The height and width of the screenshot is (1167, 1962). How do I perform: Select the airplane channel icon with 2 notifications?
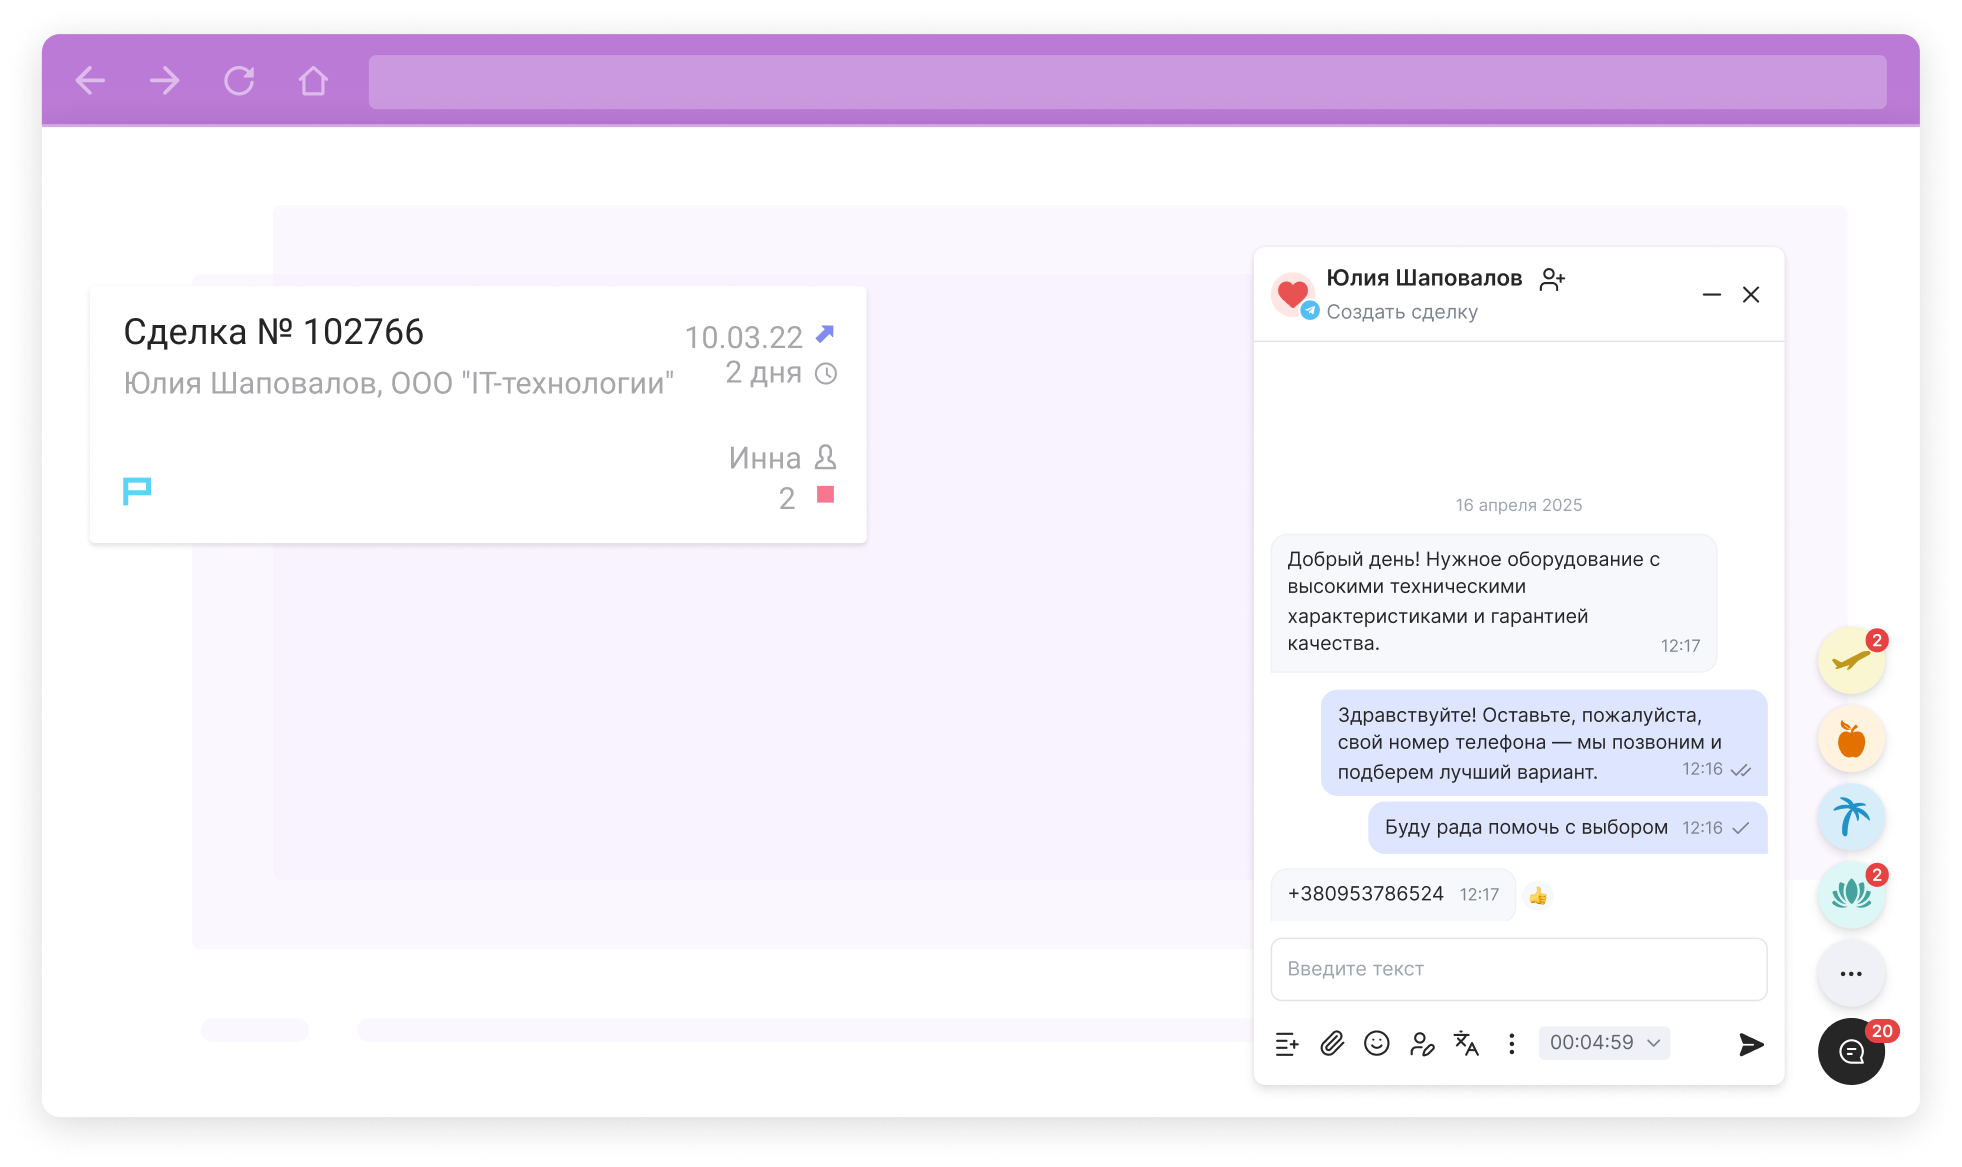(x=1851, y=660)
